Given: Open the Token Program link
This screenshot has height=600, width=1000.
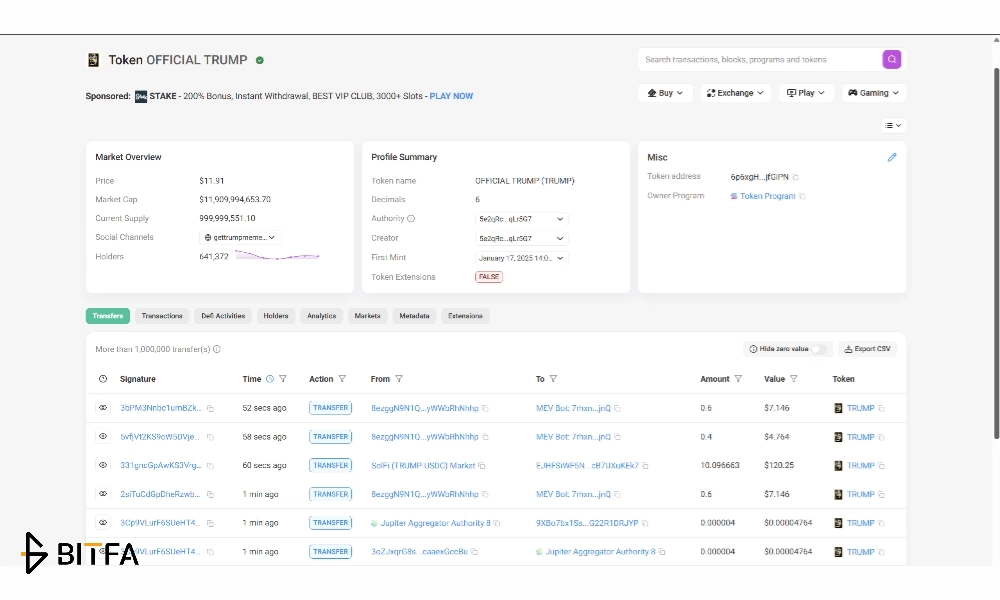Looking at the screenshot, I should coord(767,196).
